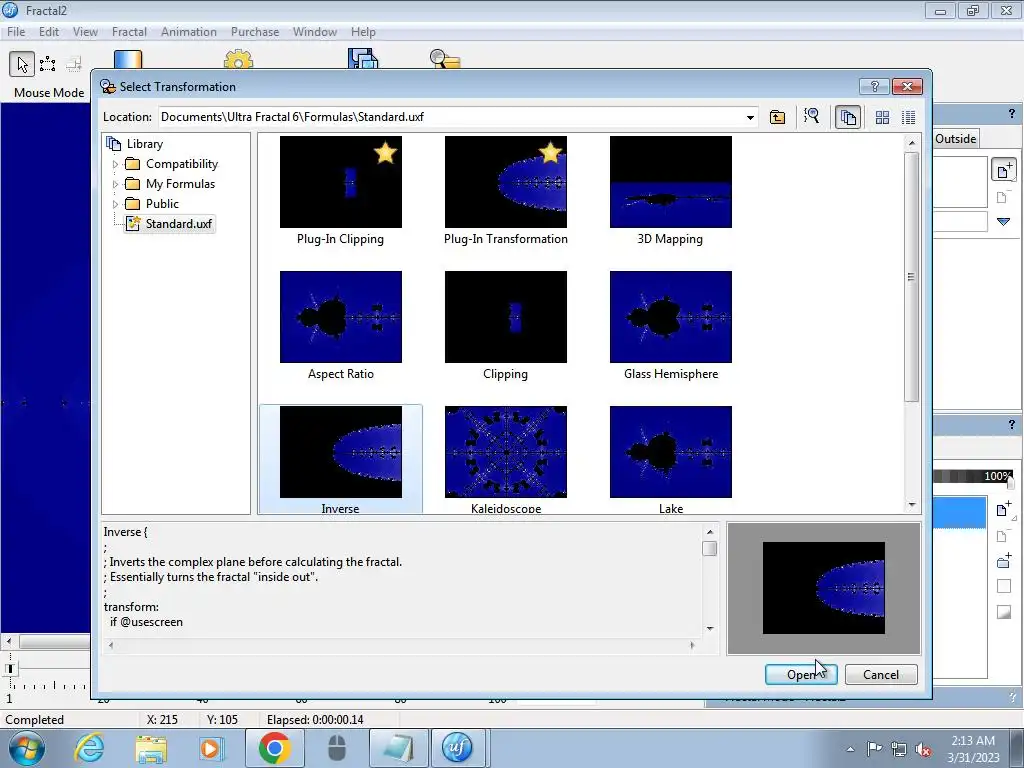1024x768 pixels.
Task: Click the Open button
Action: (801, 675)
